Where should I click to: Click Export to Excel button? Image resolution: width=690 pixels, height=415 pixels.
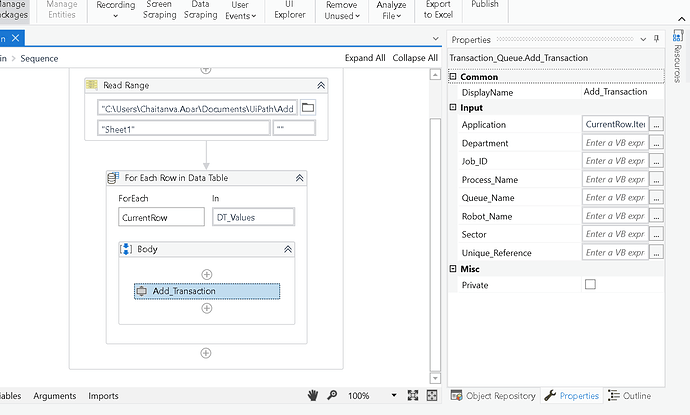tap(438, 10)
